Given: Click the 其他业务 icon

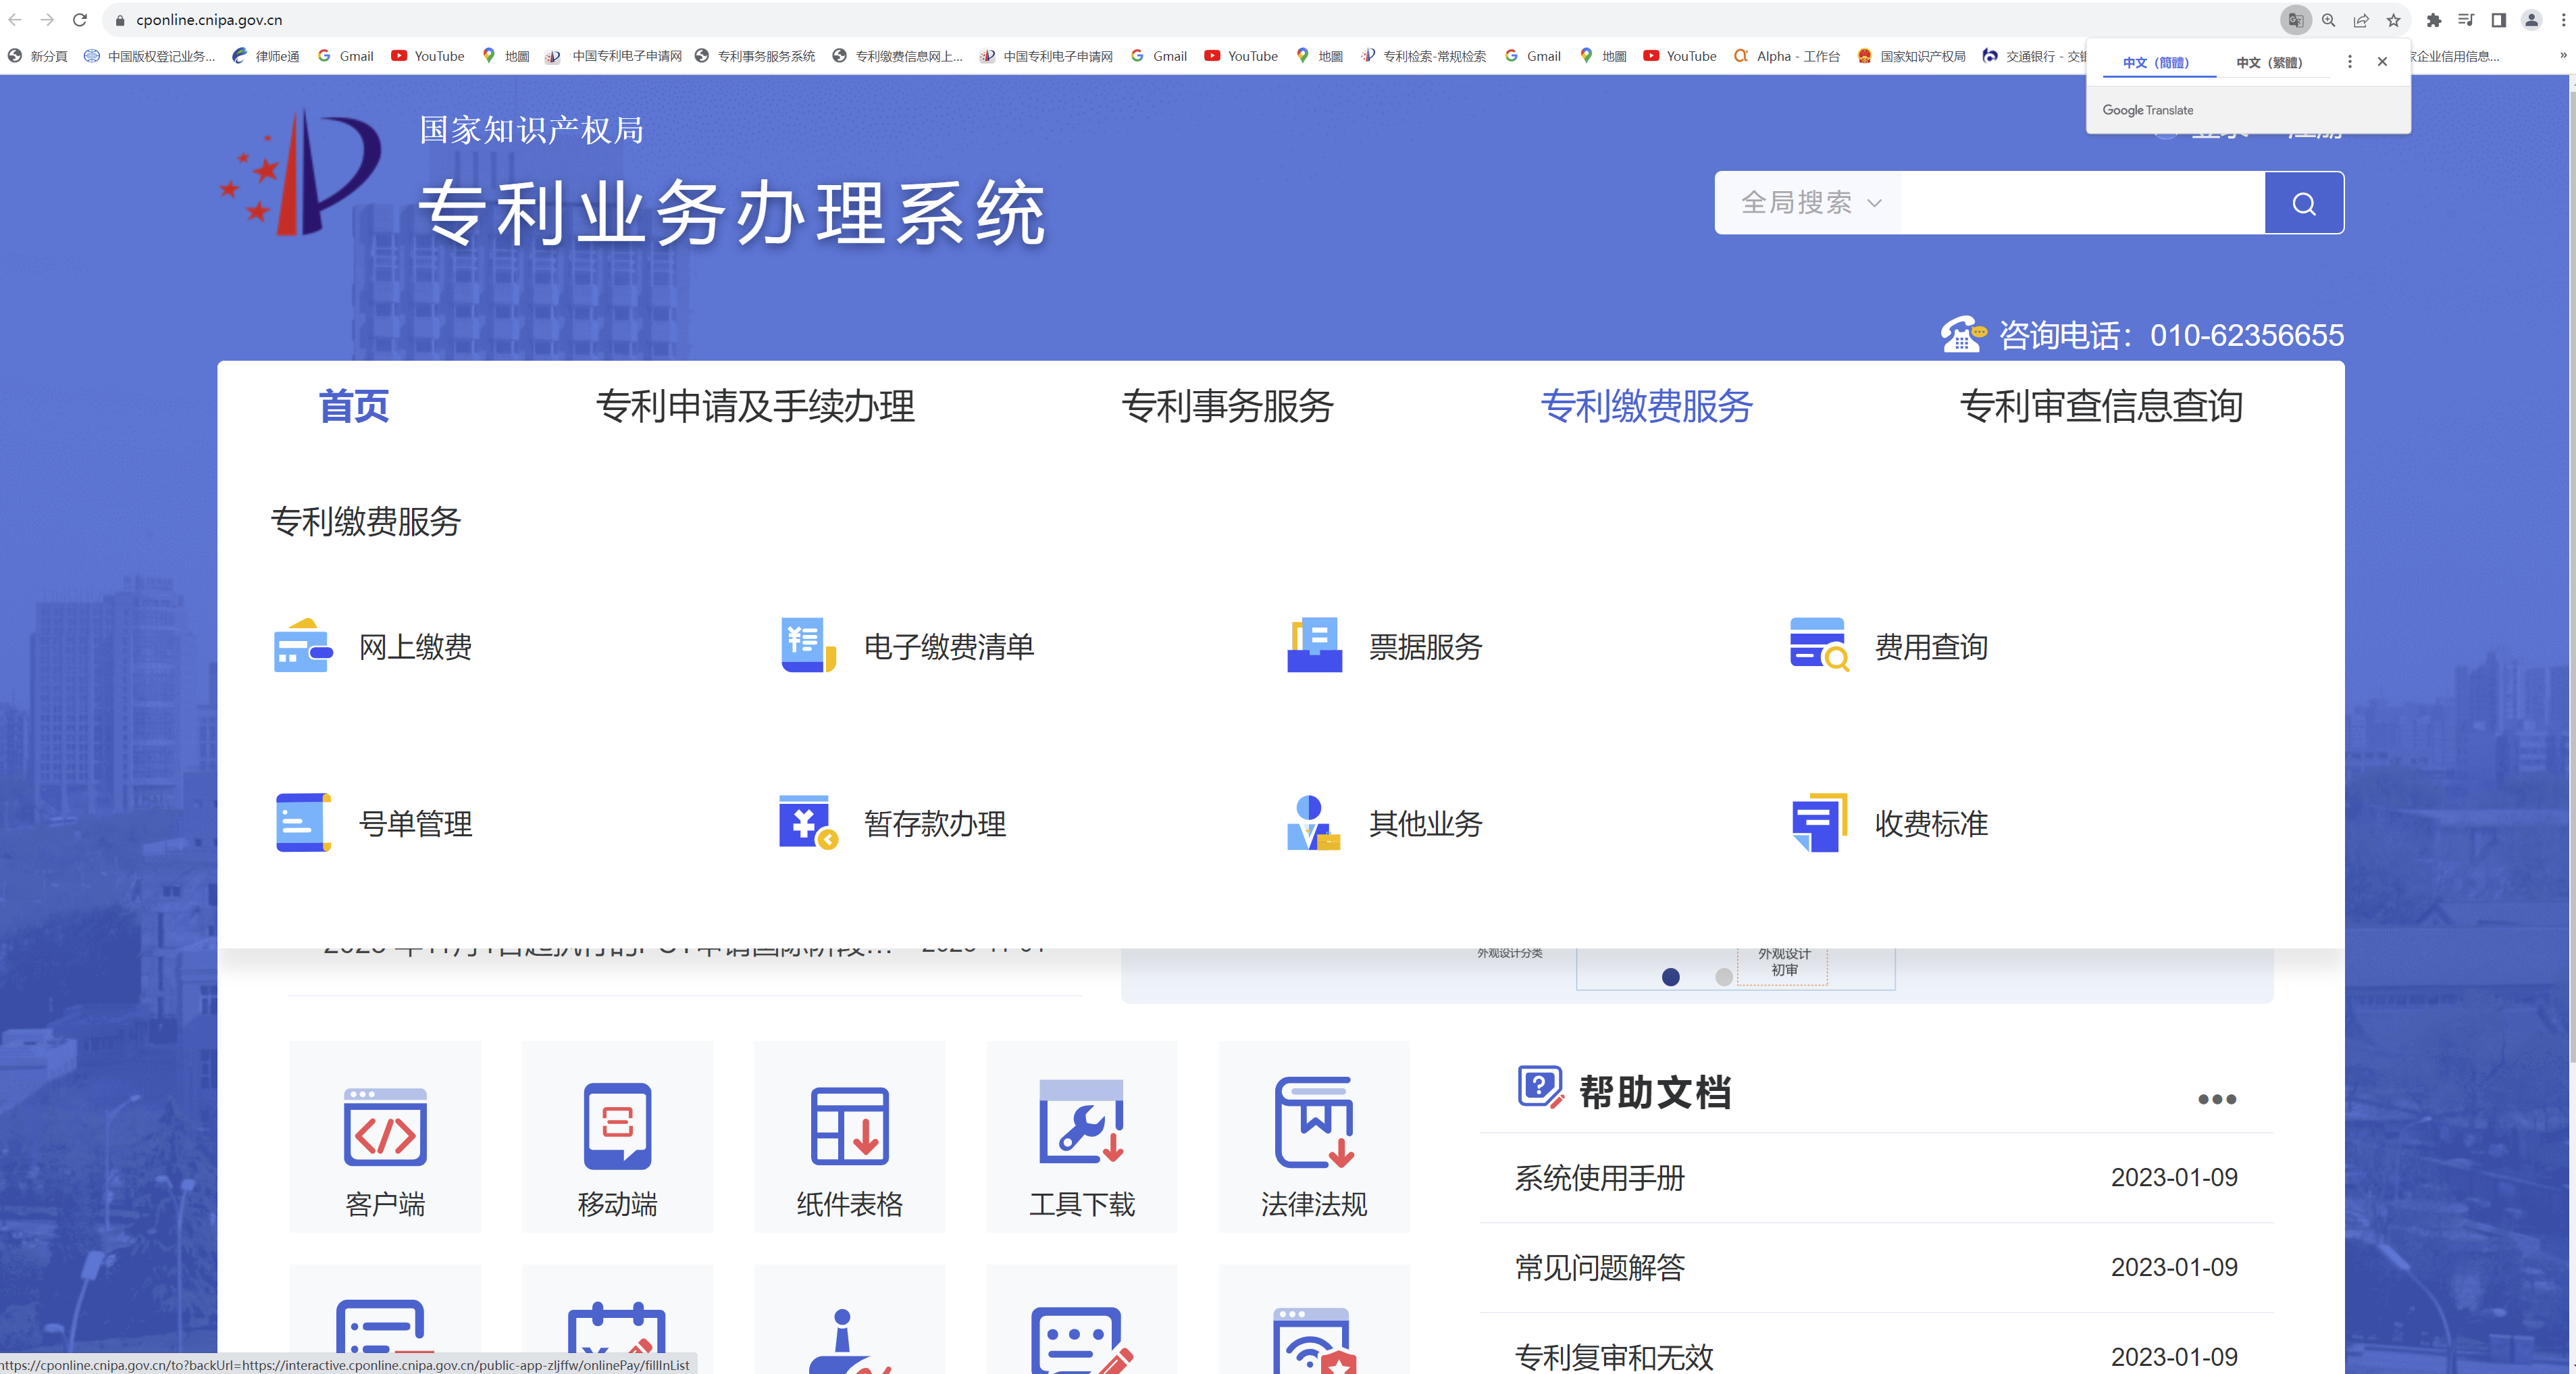Looking at the screenshot, I should (x=1314, y=823).
